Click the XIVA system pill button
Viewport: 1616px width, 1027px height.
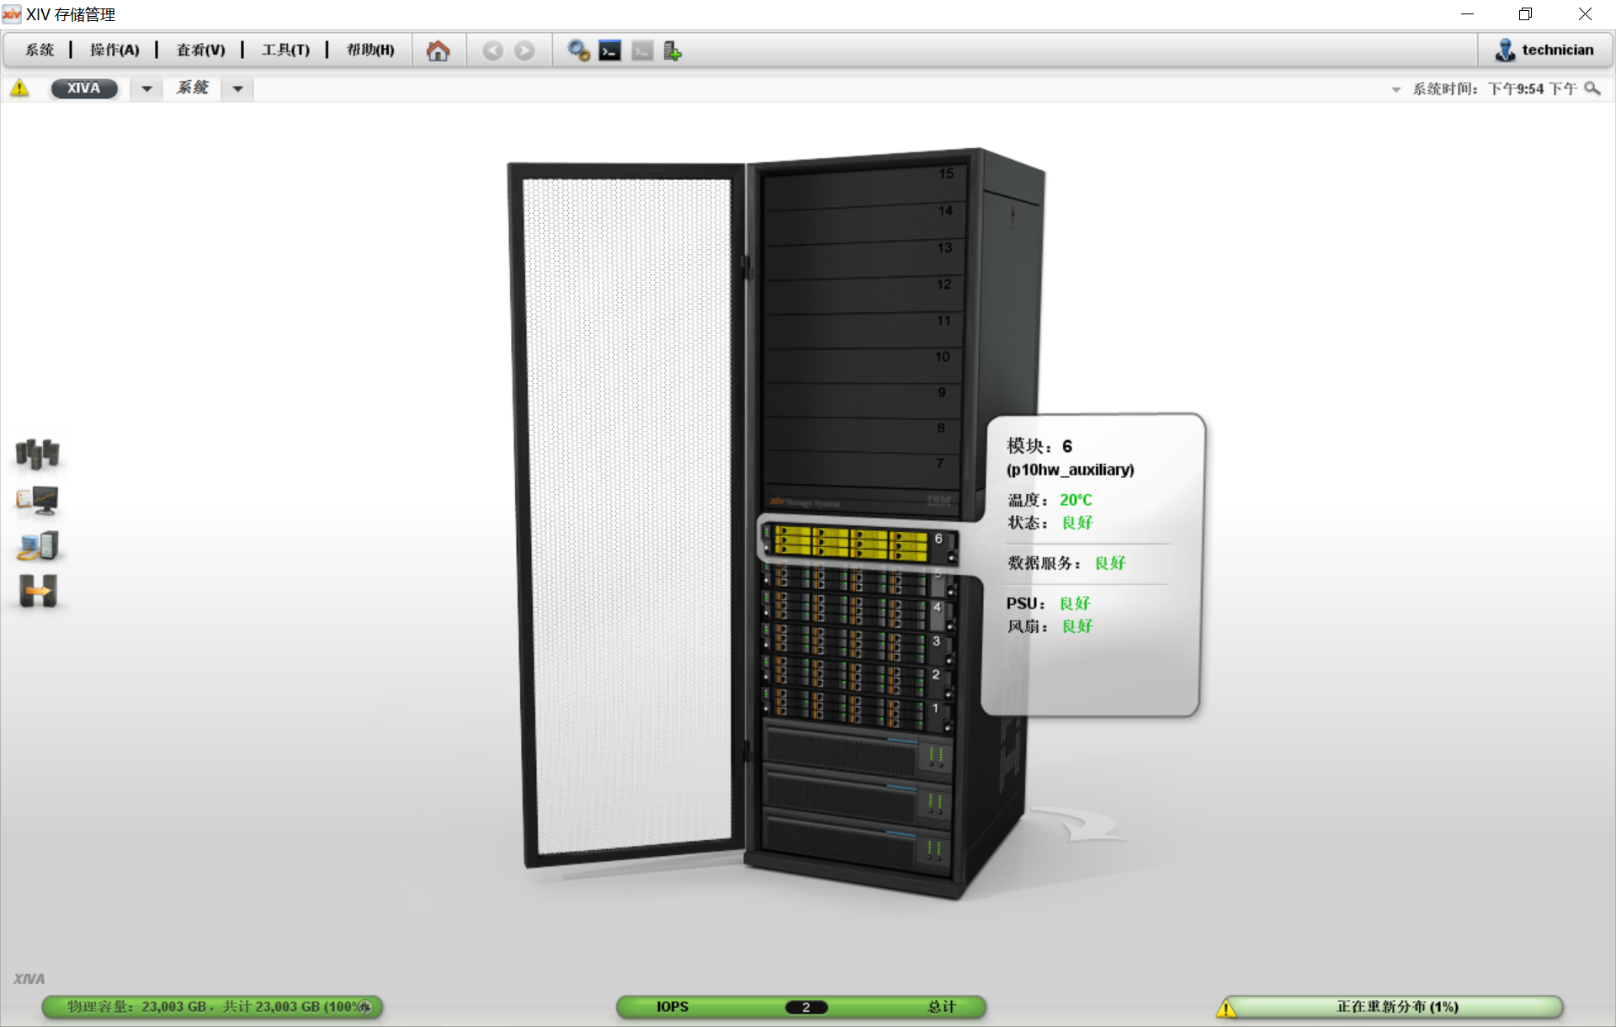click(x=84, y=88)
